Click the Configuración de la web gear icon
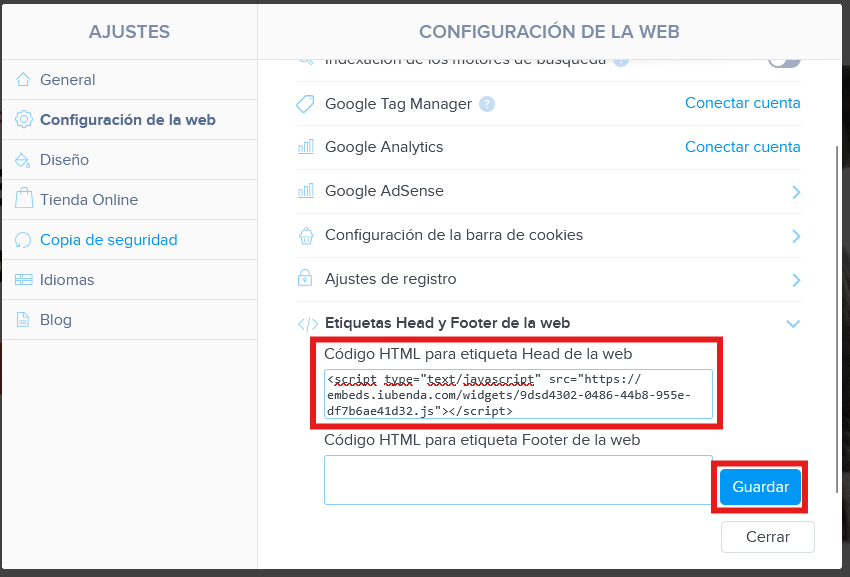 (23, 119)
